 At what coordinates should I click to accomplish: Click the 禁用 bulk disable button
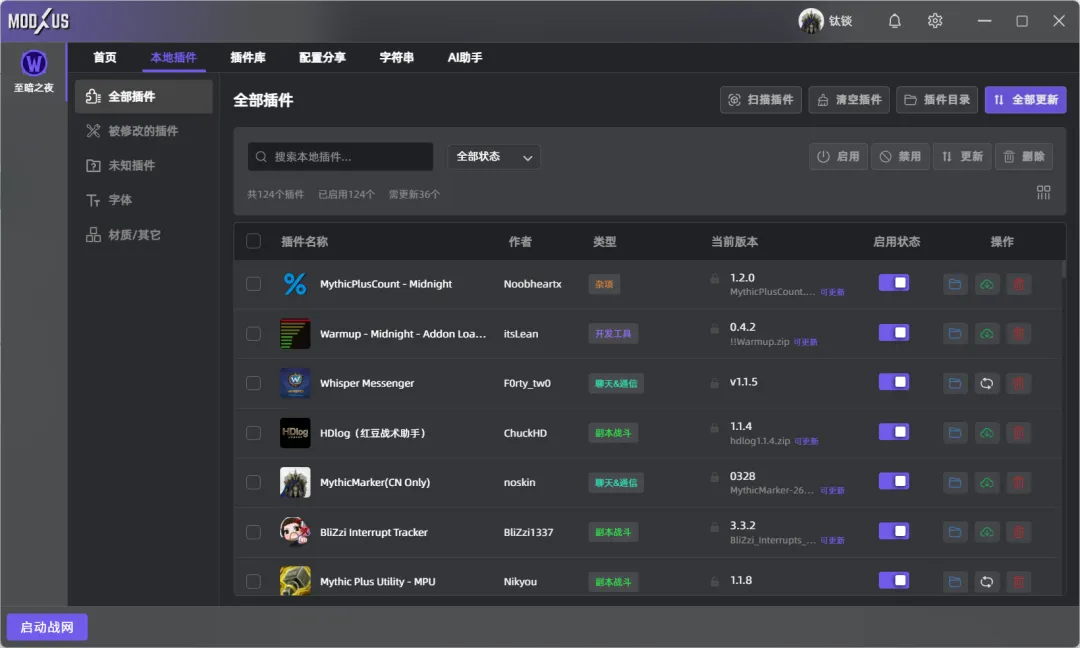tap(900, 156)
